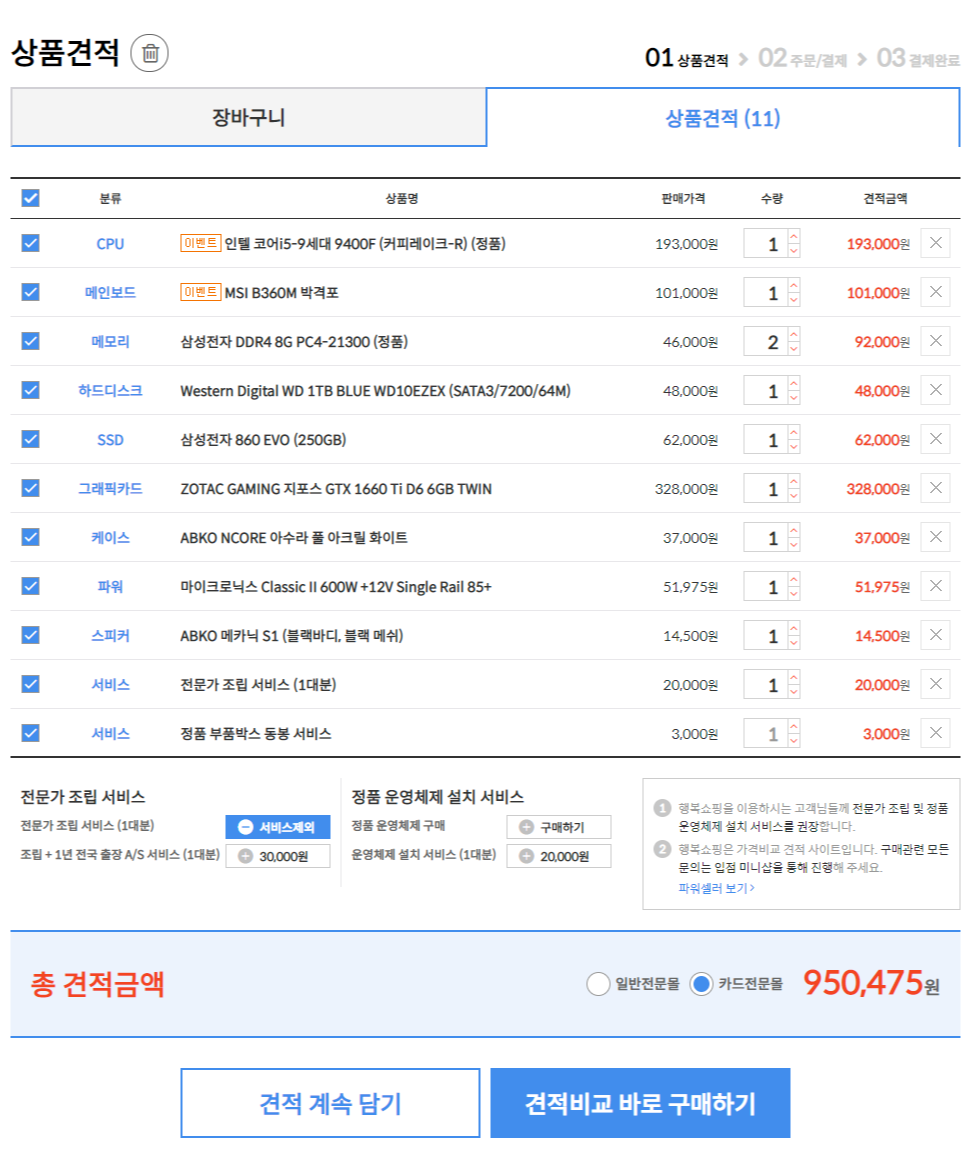Uncheck the select-all checkbox in header
Viewport: 973px width, 1167px height.
coord(31,198)
